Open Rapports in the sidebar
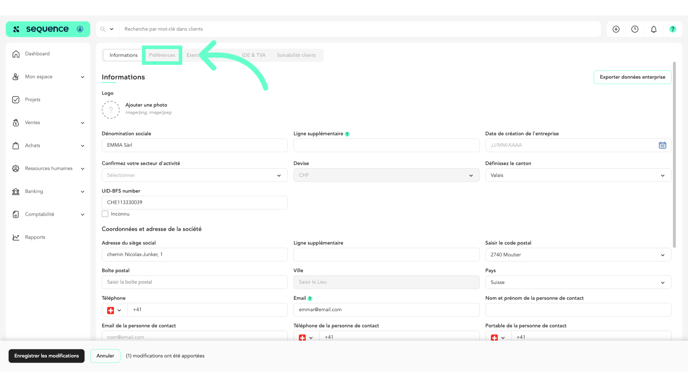This screenshot has width=688, height=387. (35, 237)
